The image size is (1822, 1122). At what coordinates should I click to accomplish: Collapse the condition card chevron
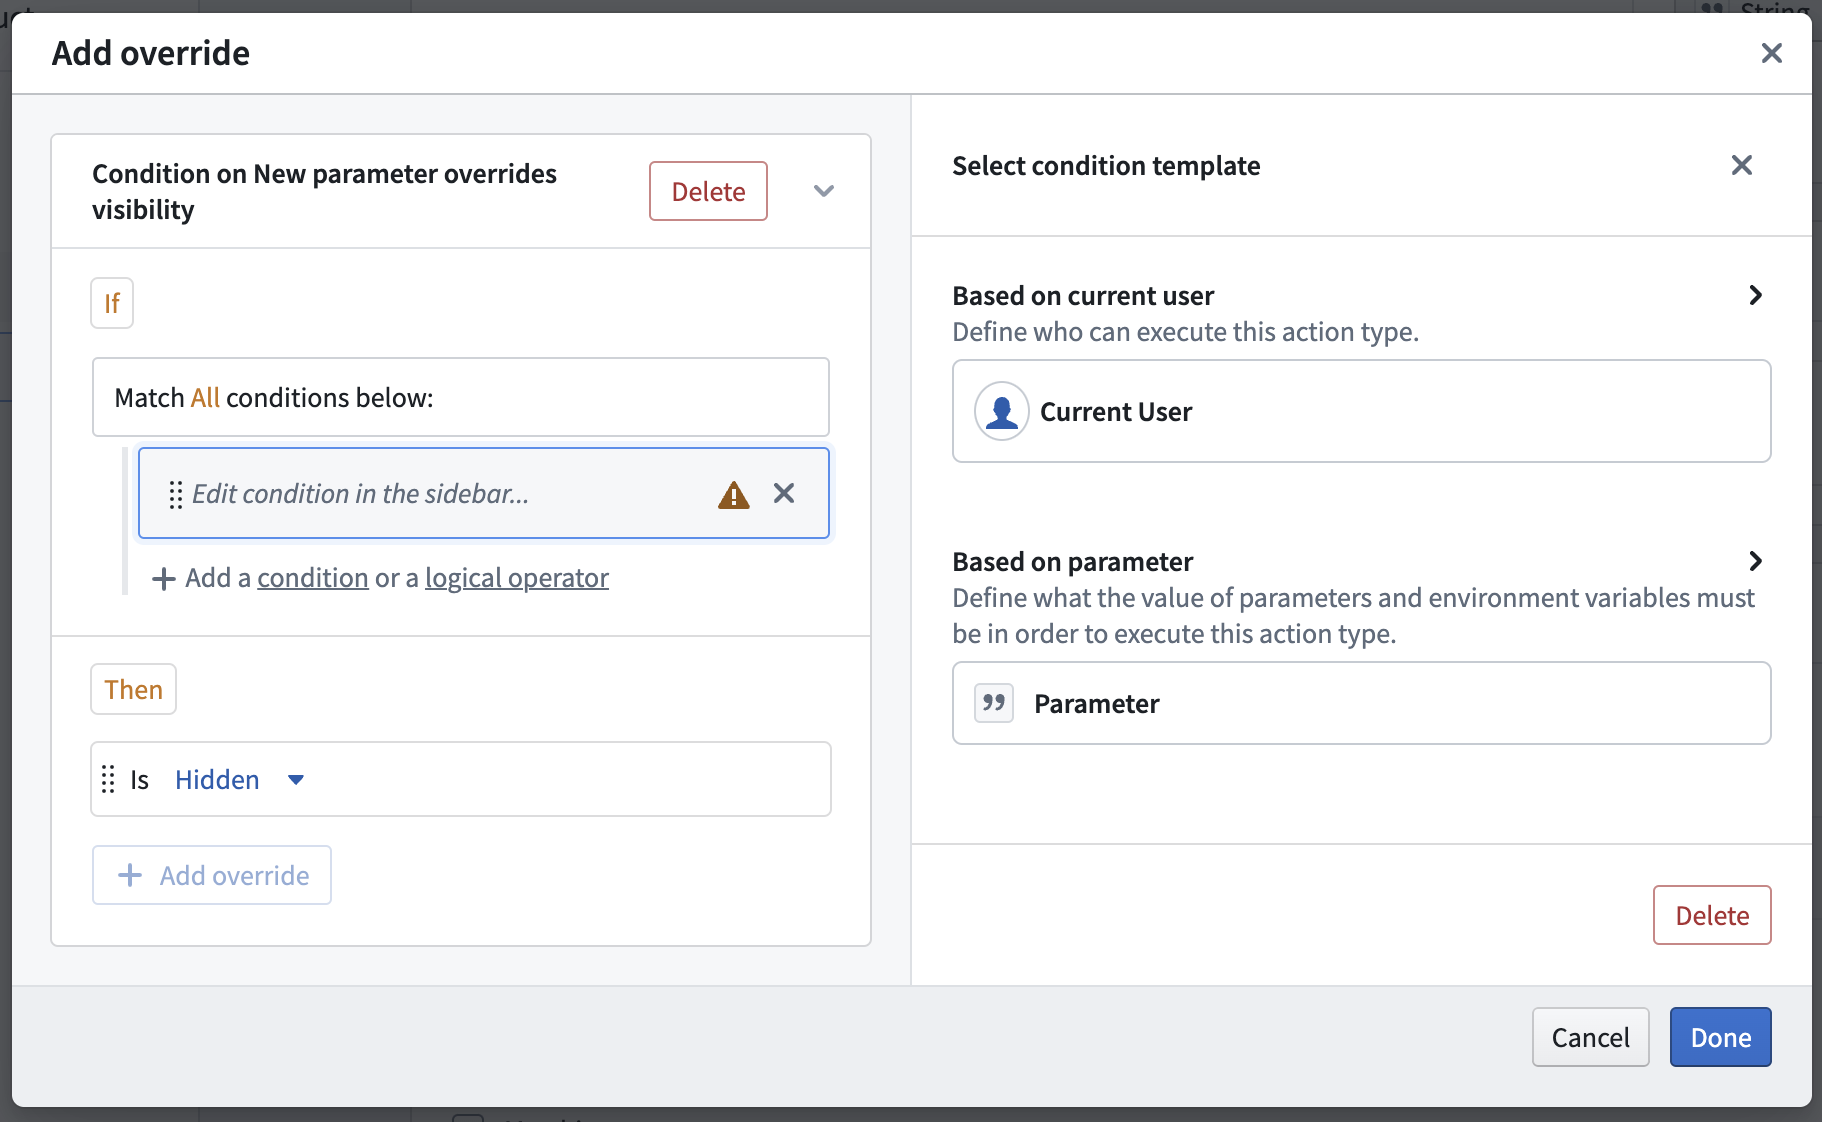coord(824,191)
